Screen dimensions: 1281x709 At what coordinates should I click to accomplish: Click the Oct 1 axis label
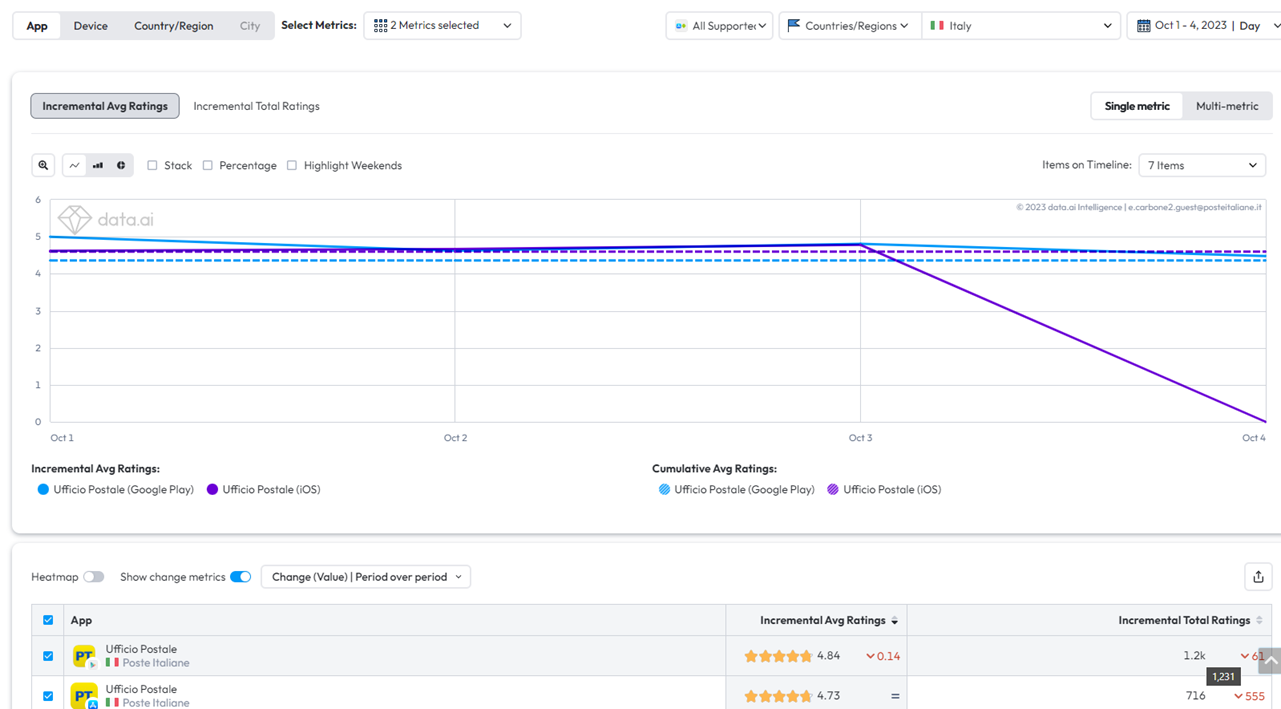pyautogui.click(x=62, y=438)
